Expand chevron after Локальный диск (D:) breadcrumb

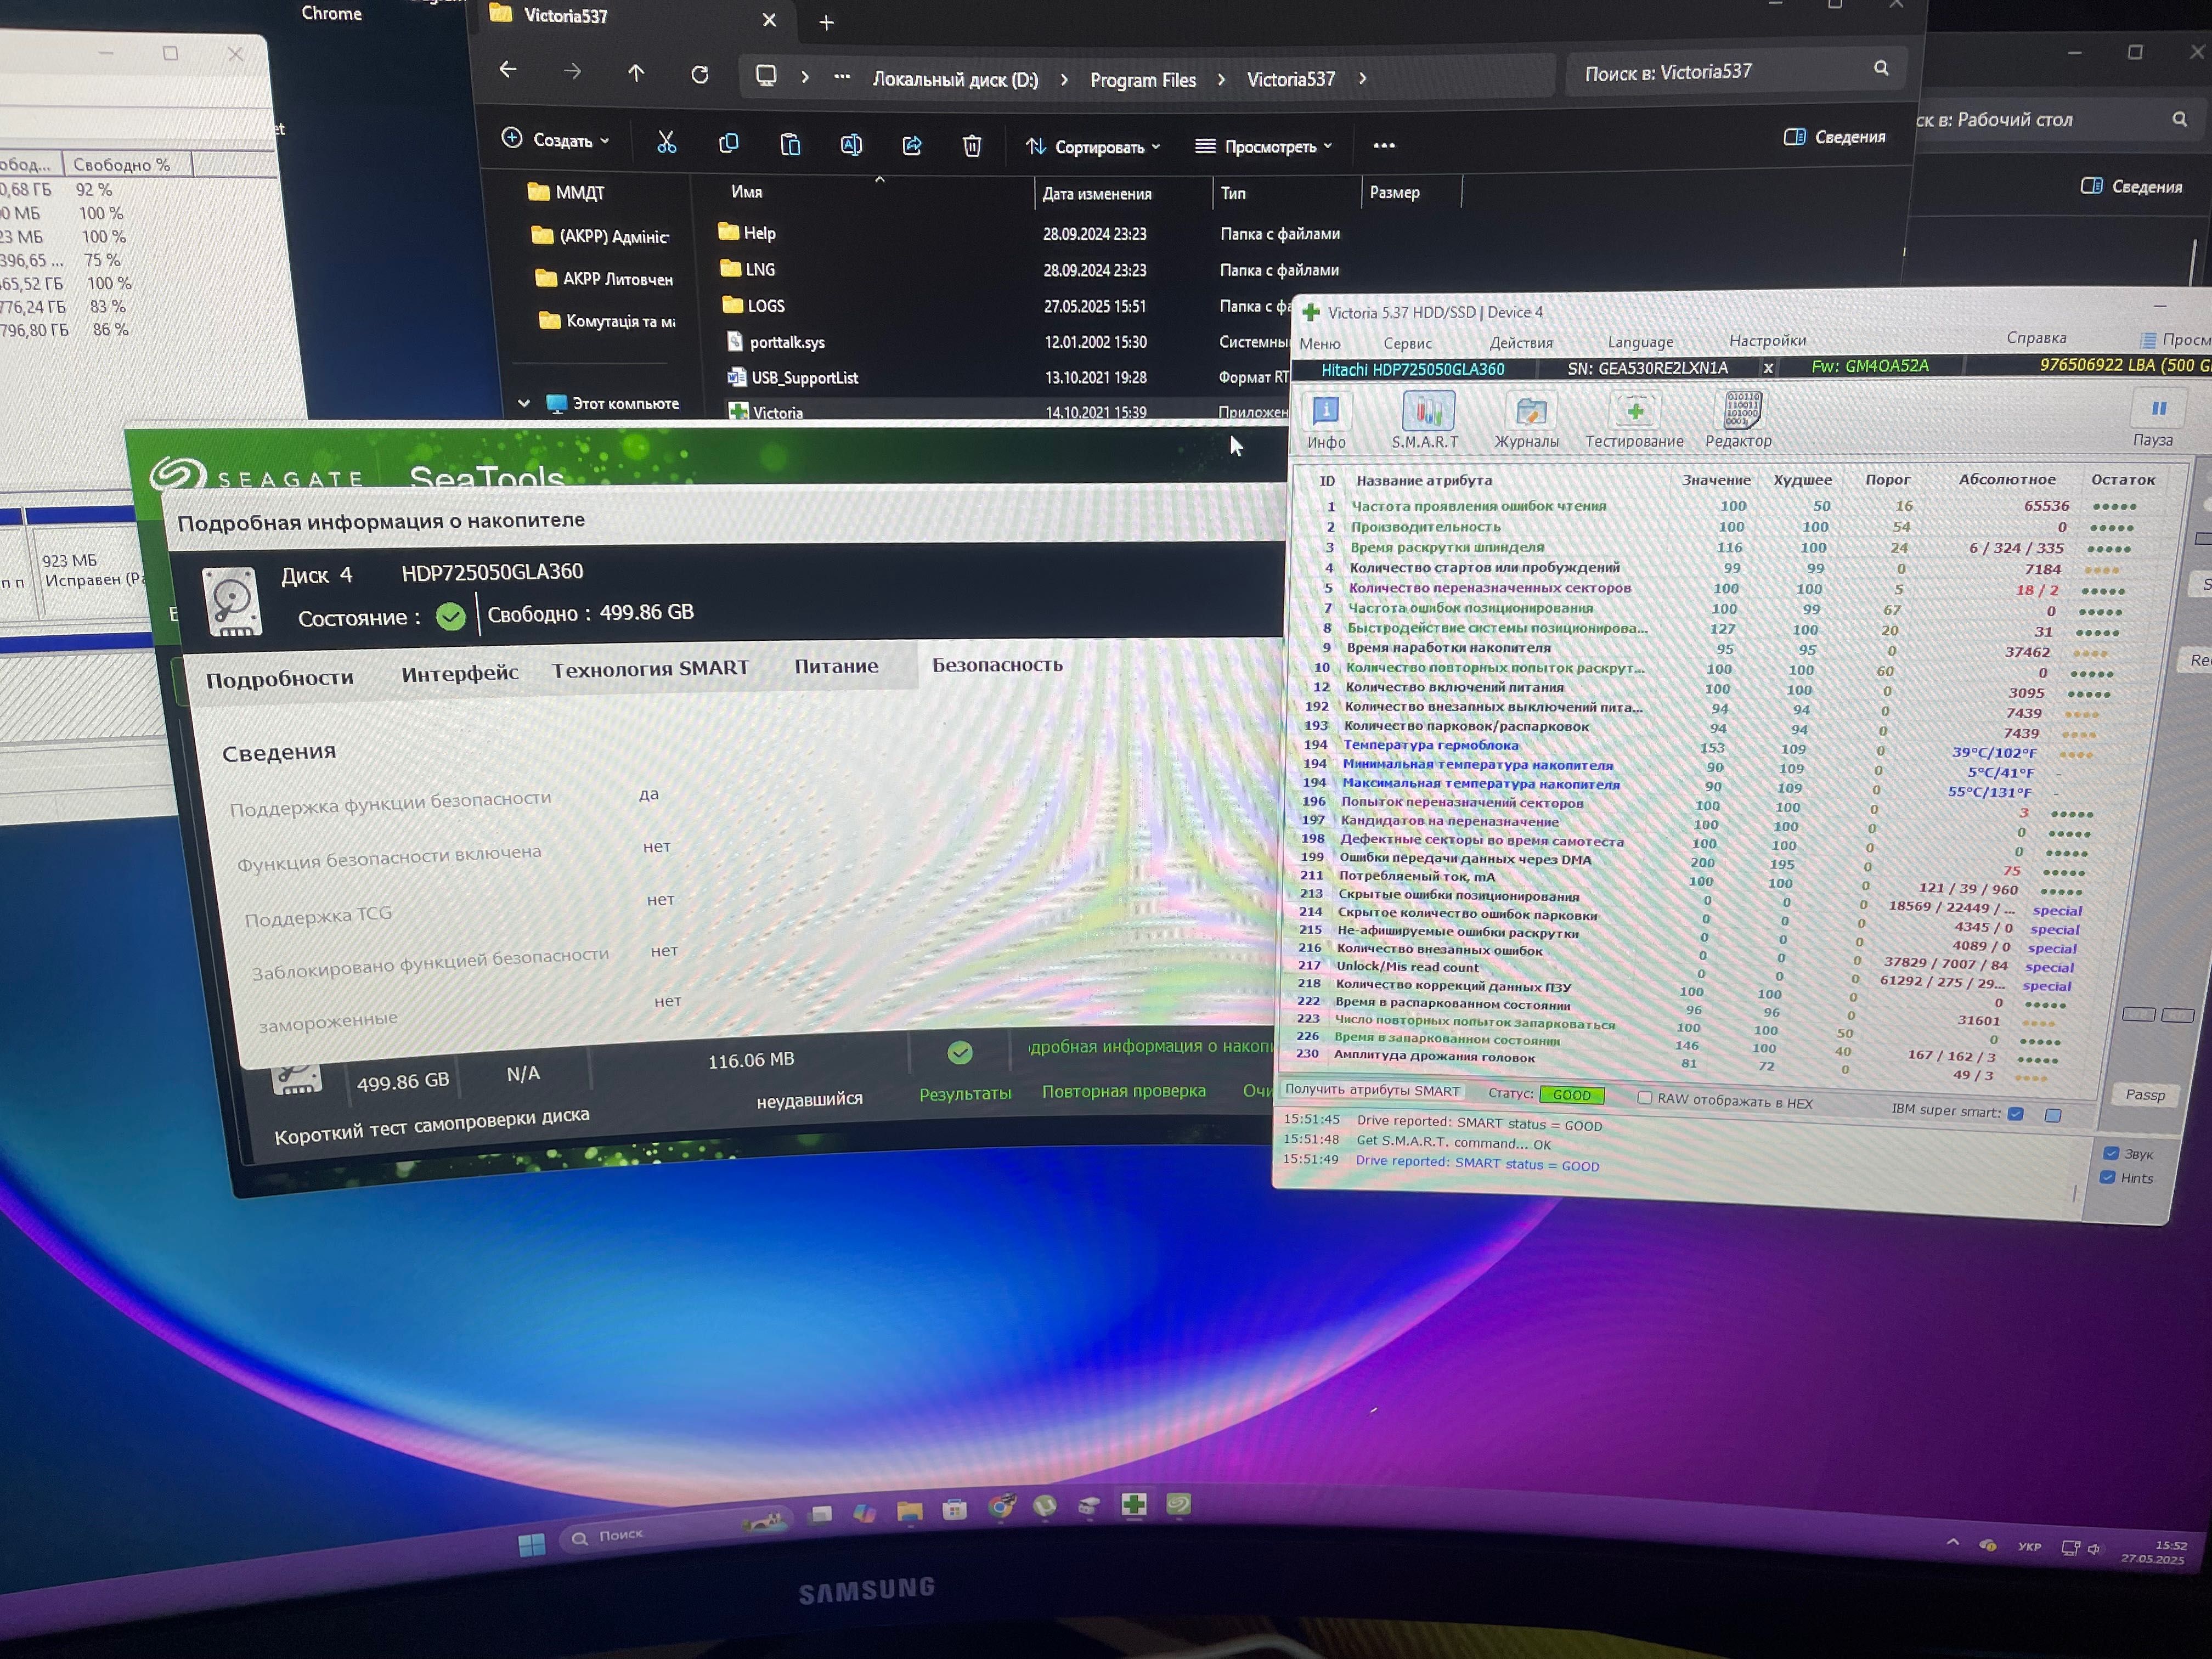coord(1064,79)
